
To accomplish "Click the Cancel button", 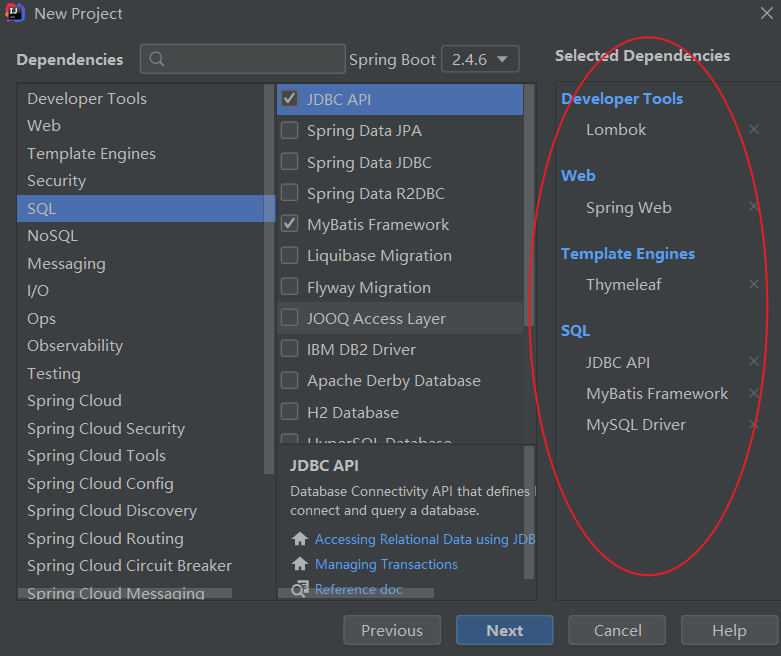I will 617,630.
